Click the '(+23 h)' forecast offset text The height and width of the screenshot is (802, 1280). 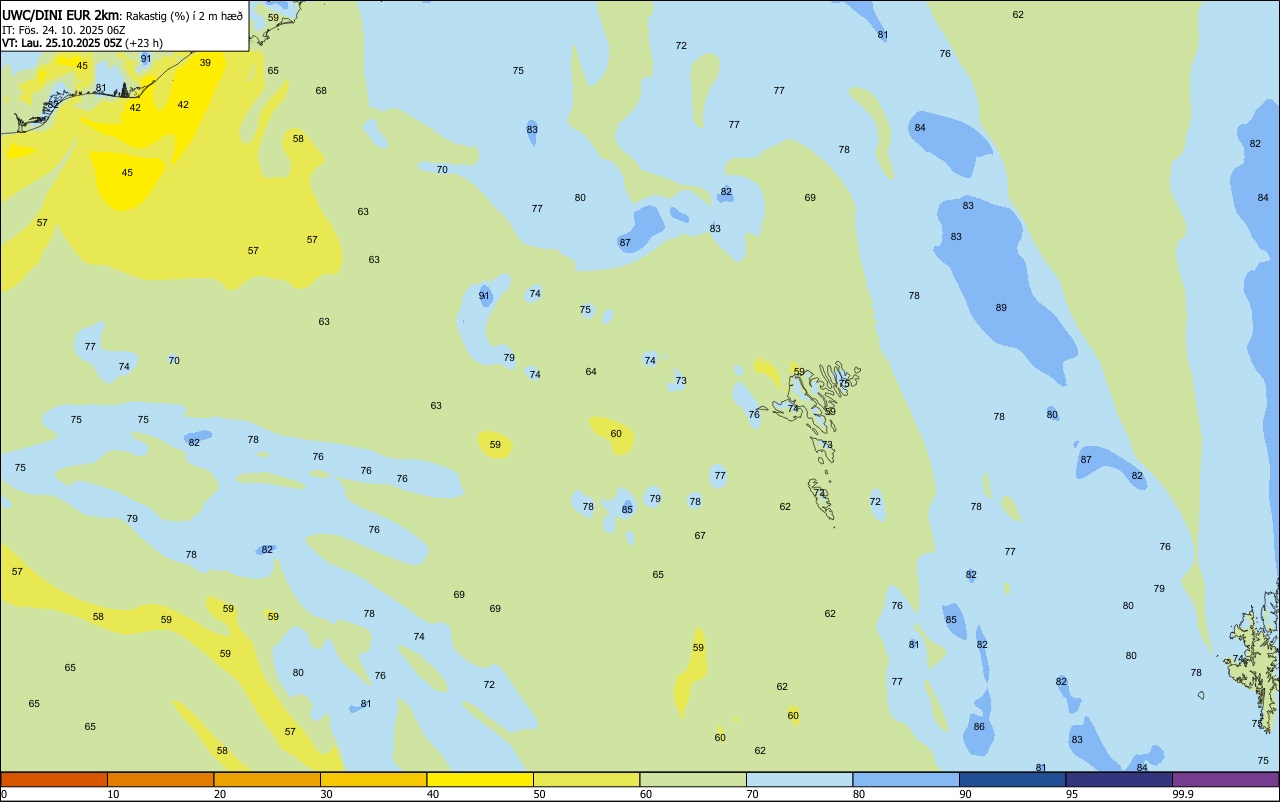pos(144,43)
